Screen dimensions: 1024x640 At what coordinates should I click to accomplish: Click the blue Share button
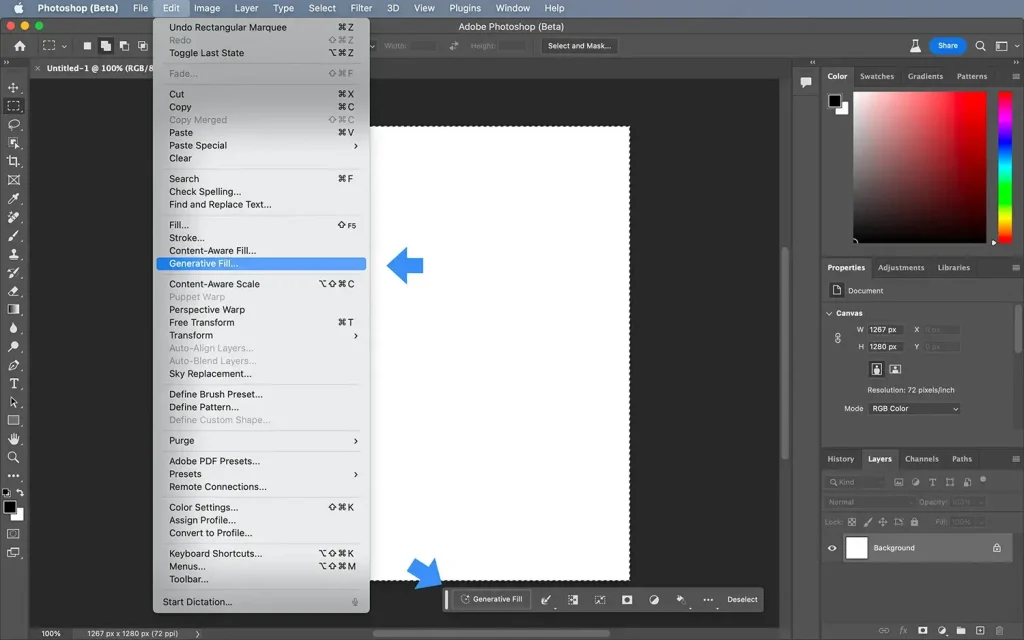tap(947, 46)
